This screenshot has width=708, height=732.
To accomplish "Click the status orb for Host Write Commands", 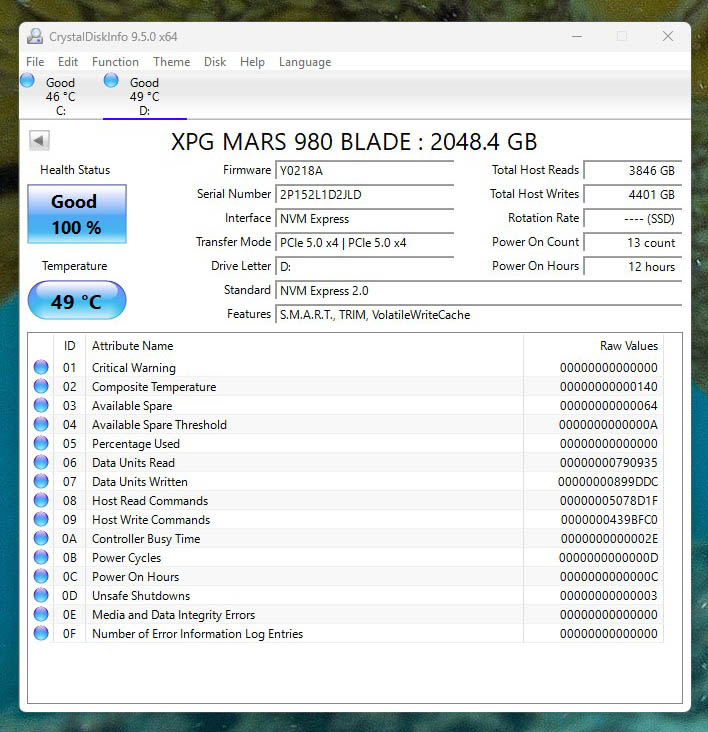I will (41, 520).
